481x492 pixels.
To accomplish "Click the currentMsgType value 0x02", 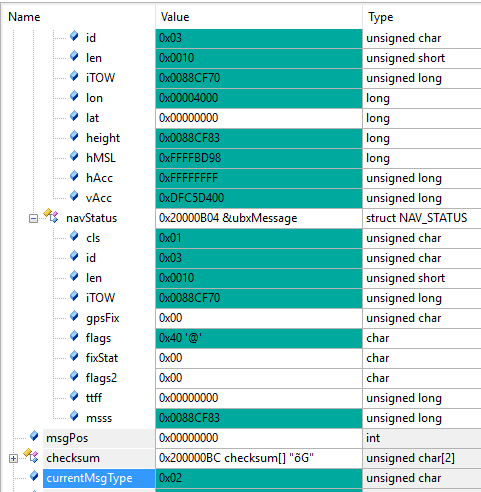I will (170, 478).
